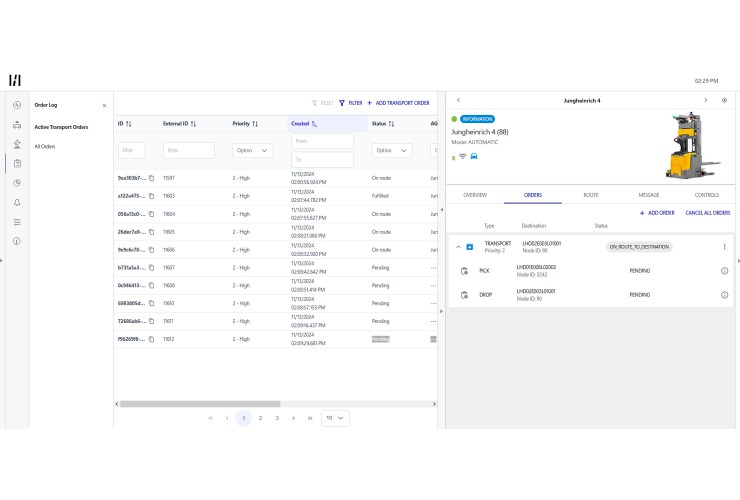Image resolution: width=740 pixels, height=500 pixels.
Task: Open the settings sliders sidebar icon
Action: [x=17, y=222]
